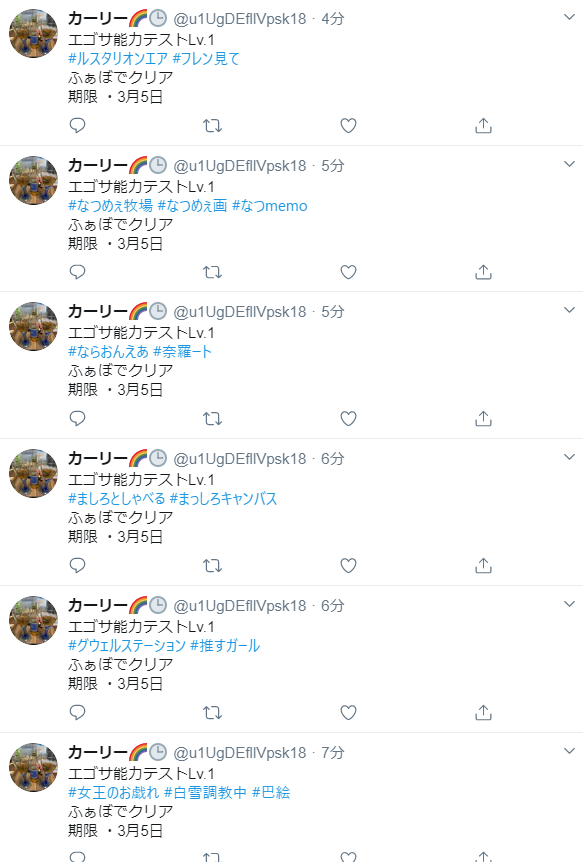Open the options chevron on the 4分 tweet
Viewport: 583px width, 862px height.
pyautogui.click(x=569, y=18)
